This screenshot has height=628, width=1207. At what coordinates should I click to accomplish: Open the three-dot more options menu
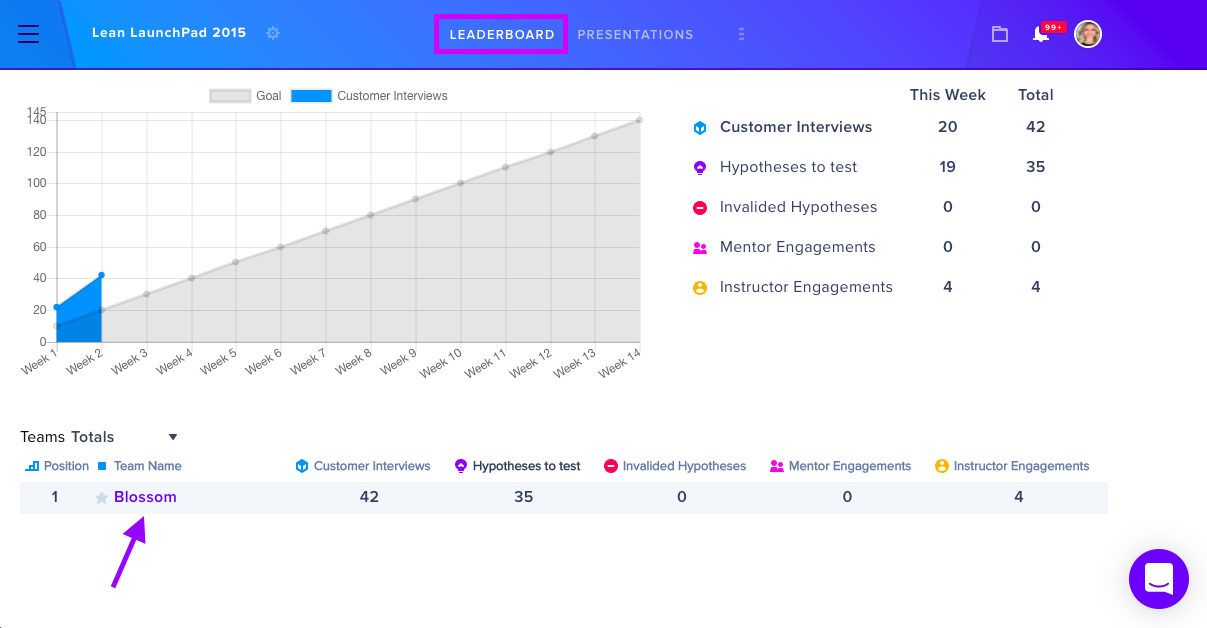pos(741,34)
